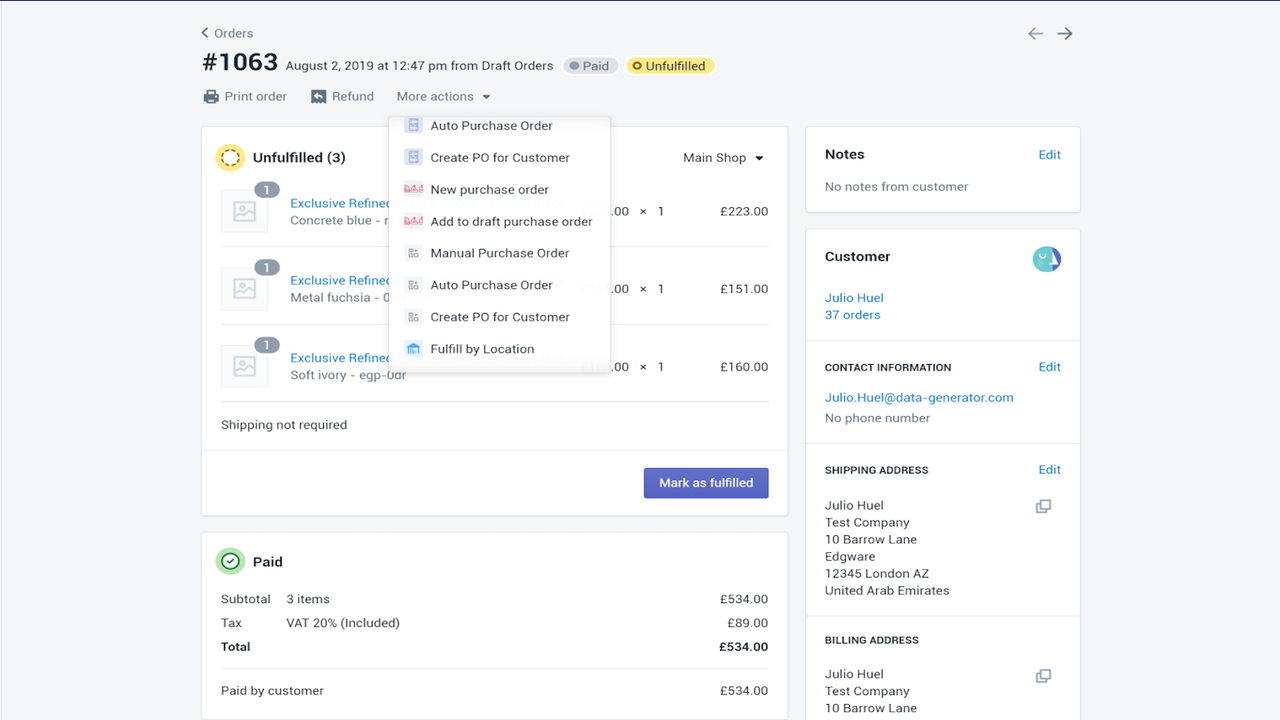Click the Mark as fulfilled button

(x=706, y=483)
